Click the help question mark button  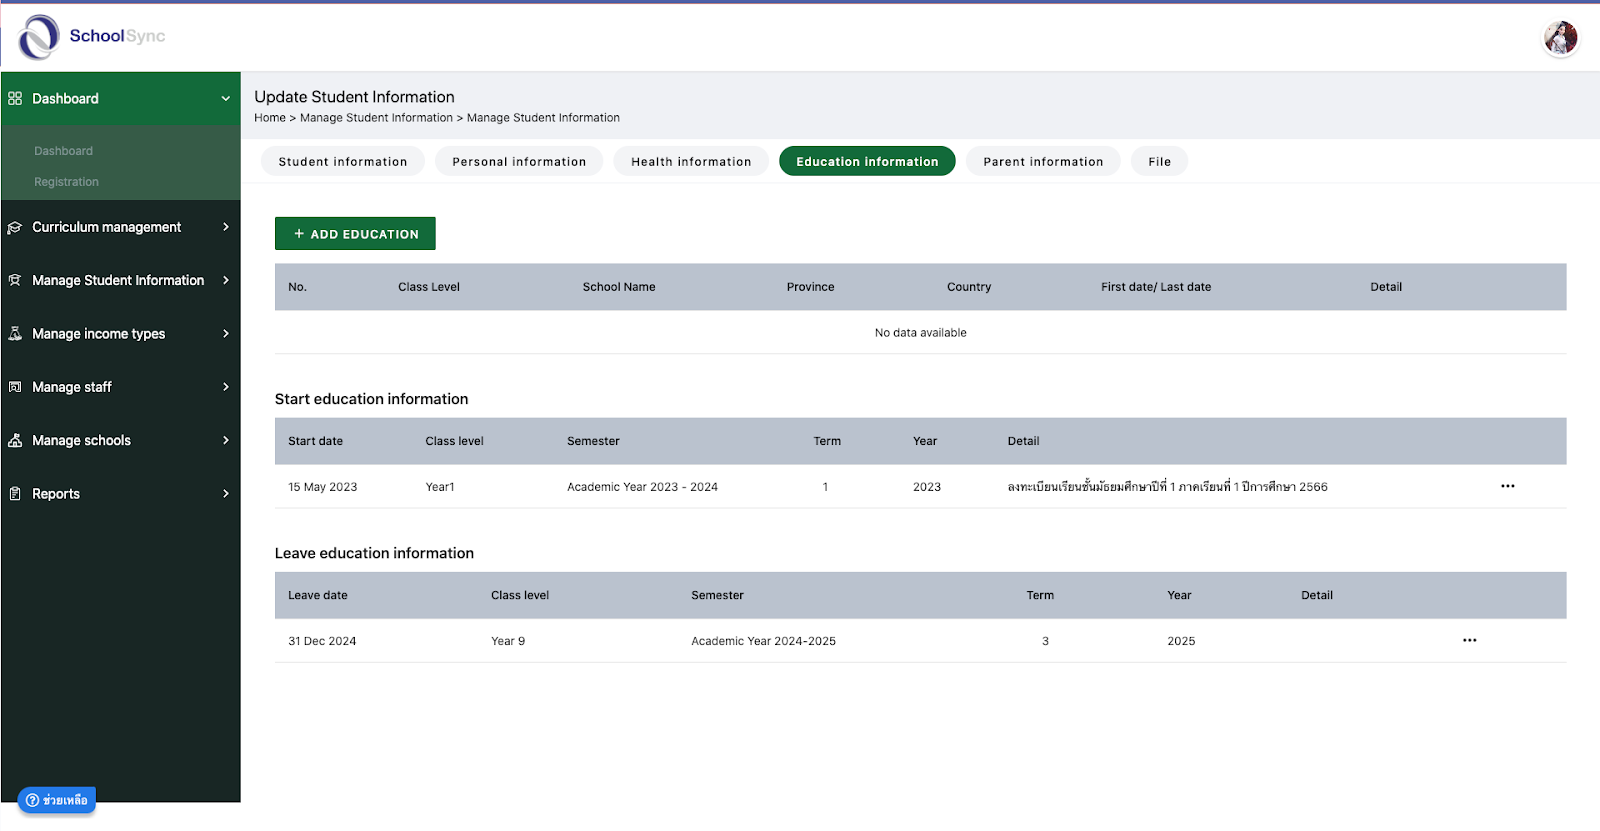pos(57,800)
